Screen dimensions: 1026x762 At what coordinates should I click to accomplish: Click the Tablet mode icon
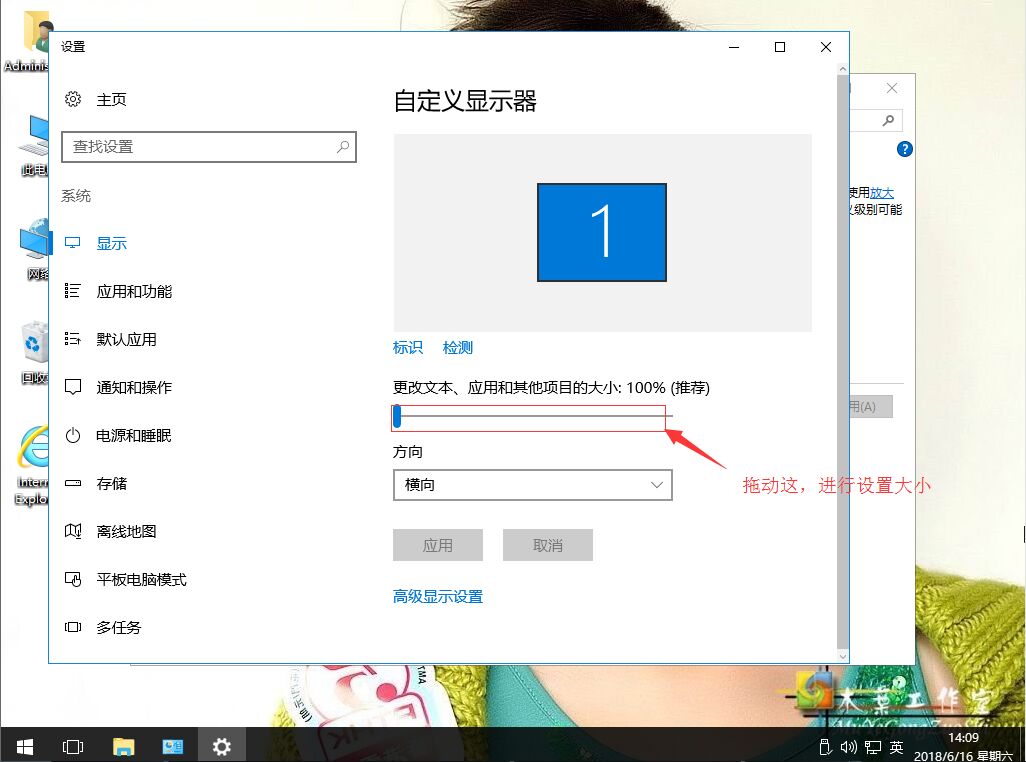pos(73,579)
